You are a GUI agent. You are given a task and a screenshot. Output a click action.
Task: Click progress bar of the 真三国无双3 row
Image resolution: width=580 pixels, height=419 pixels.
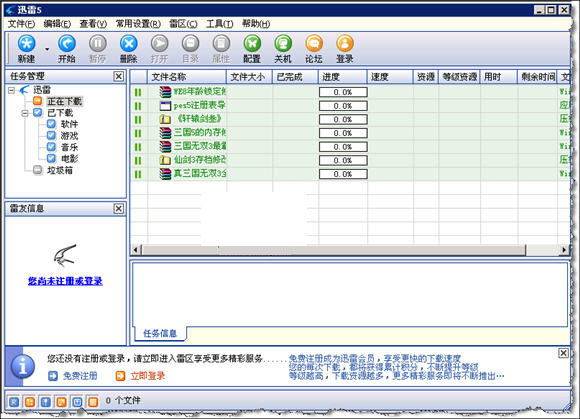click(x=343, y=174)
